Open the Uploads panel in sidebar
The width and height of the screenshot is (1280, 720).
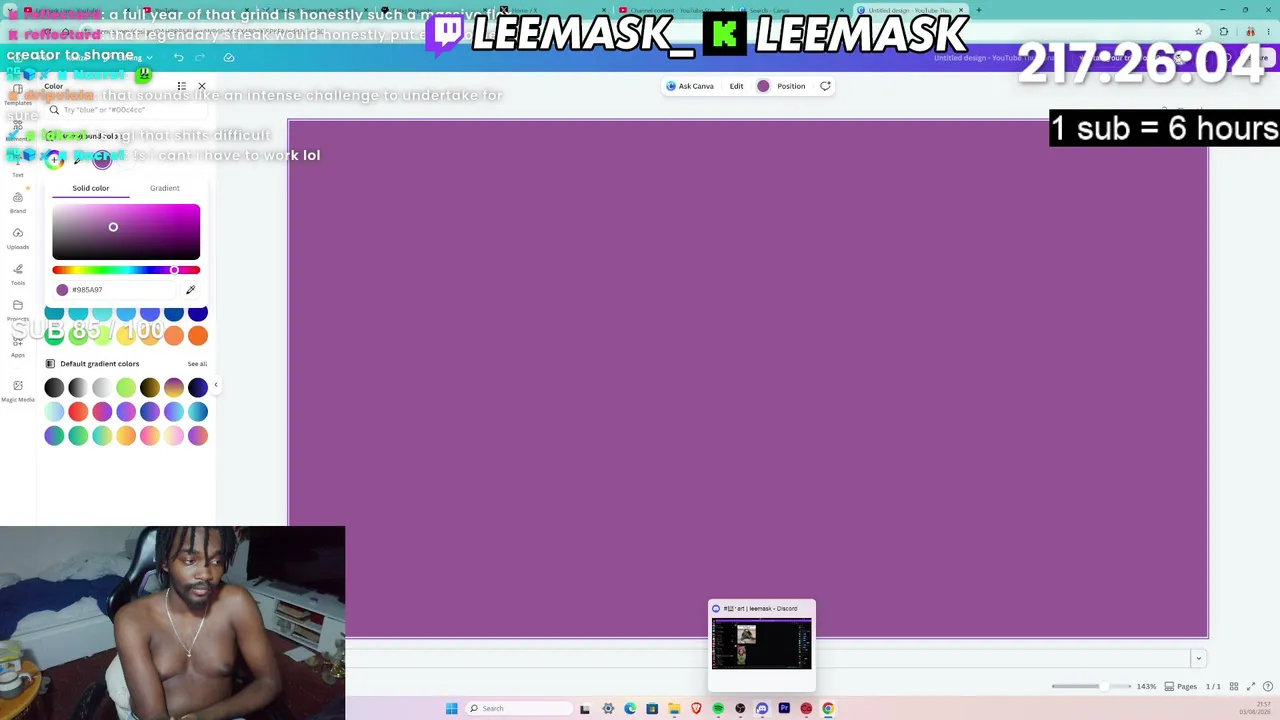18,238
